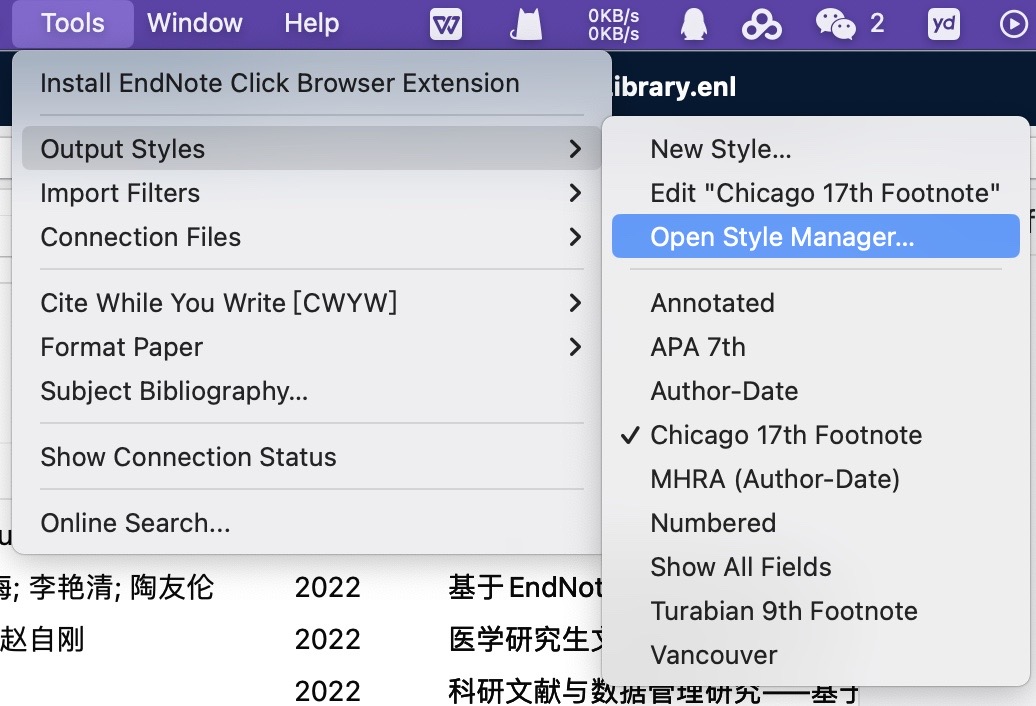Click the play circle icon in menu bar
The image size is (1036, 706).
[1014, 24]
